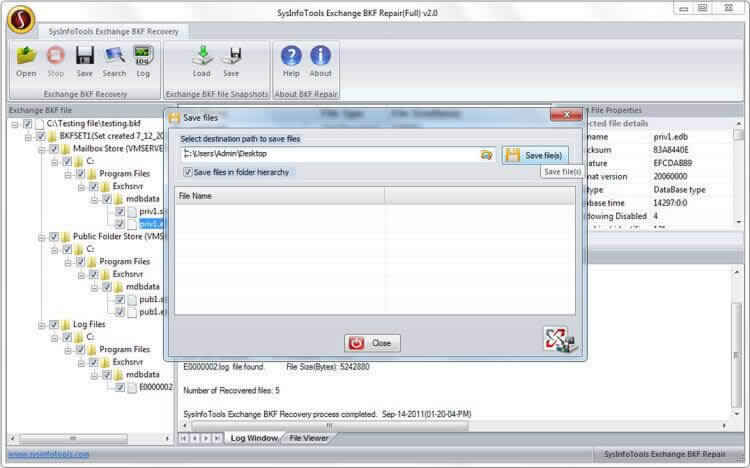Collapse the Public Folder Store tree node
750x468 pixels.
(42, 237)
